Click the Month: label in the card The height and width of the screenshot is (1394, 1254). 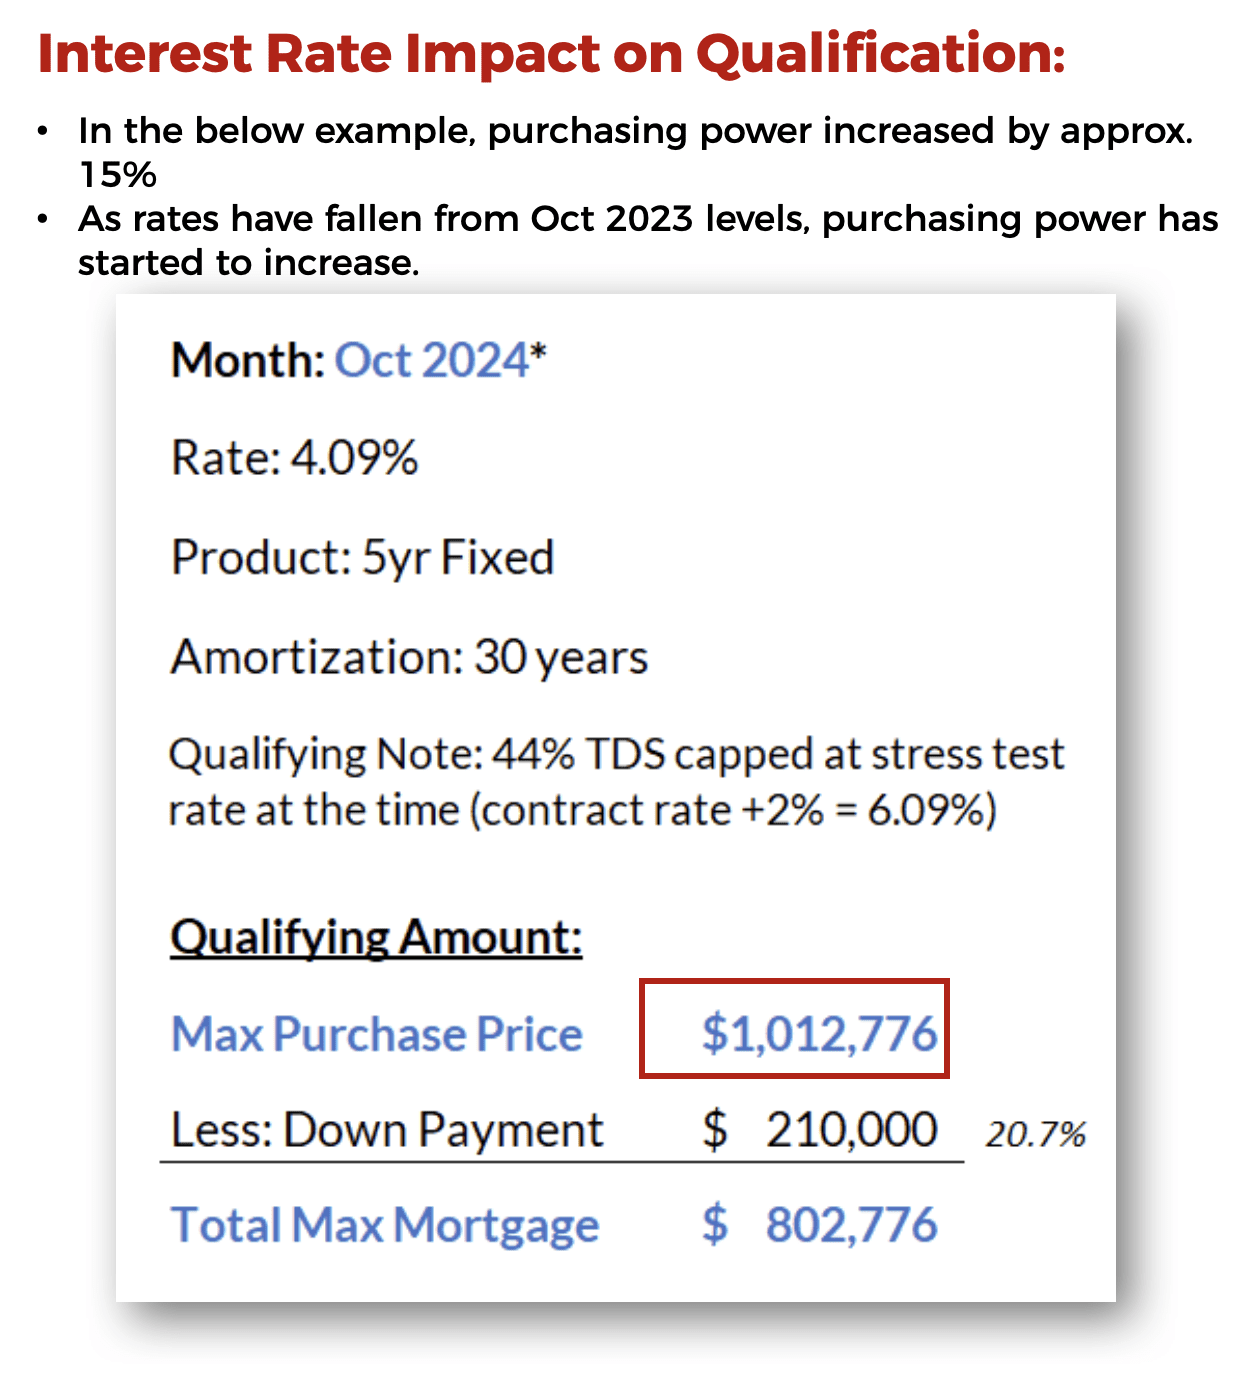pyautogui.click(x=248, y=360)
